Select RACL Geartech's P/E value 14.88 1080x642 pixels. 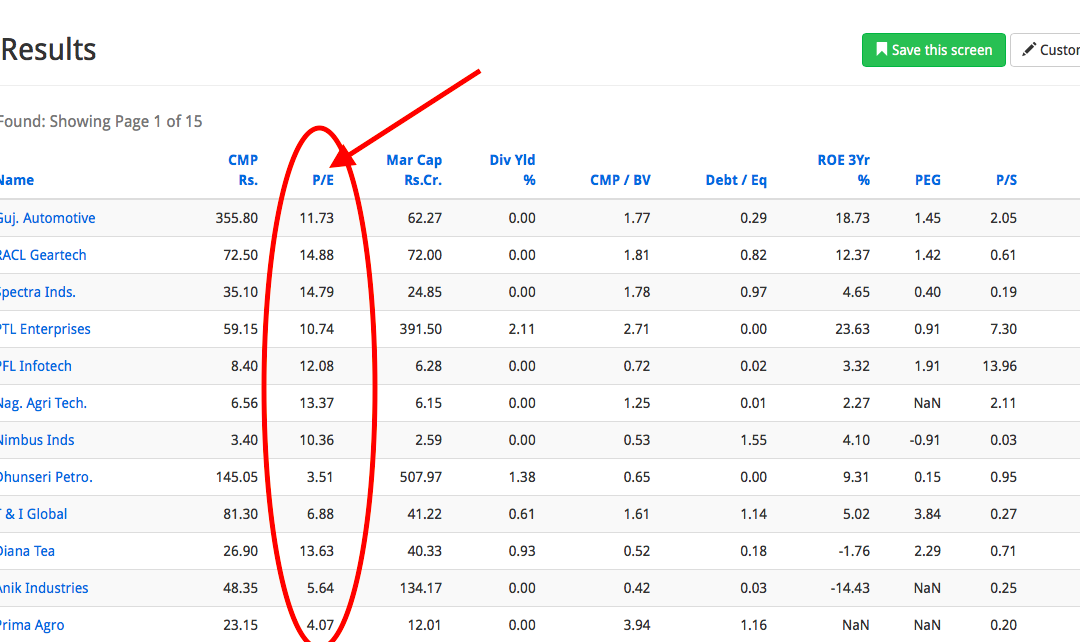click(x=317, y=255)
